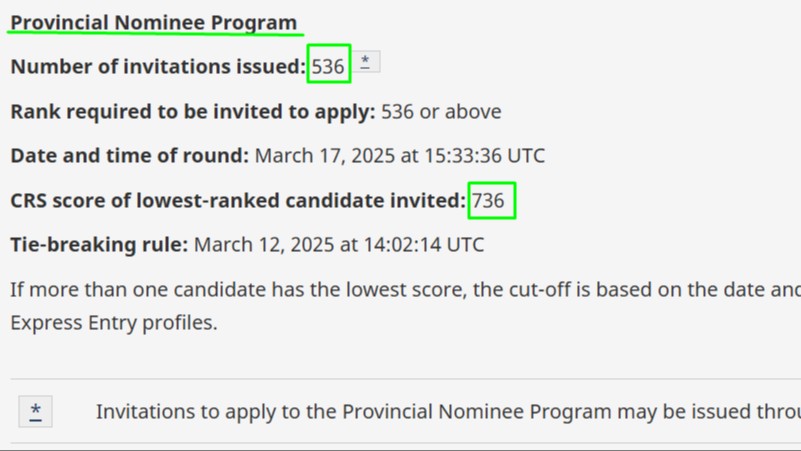Select the green-boxed 536 invitations number
This screenshot has height=451, width=801.
(x=328, y=66)
